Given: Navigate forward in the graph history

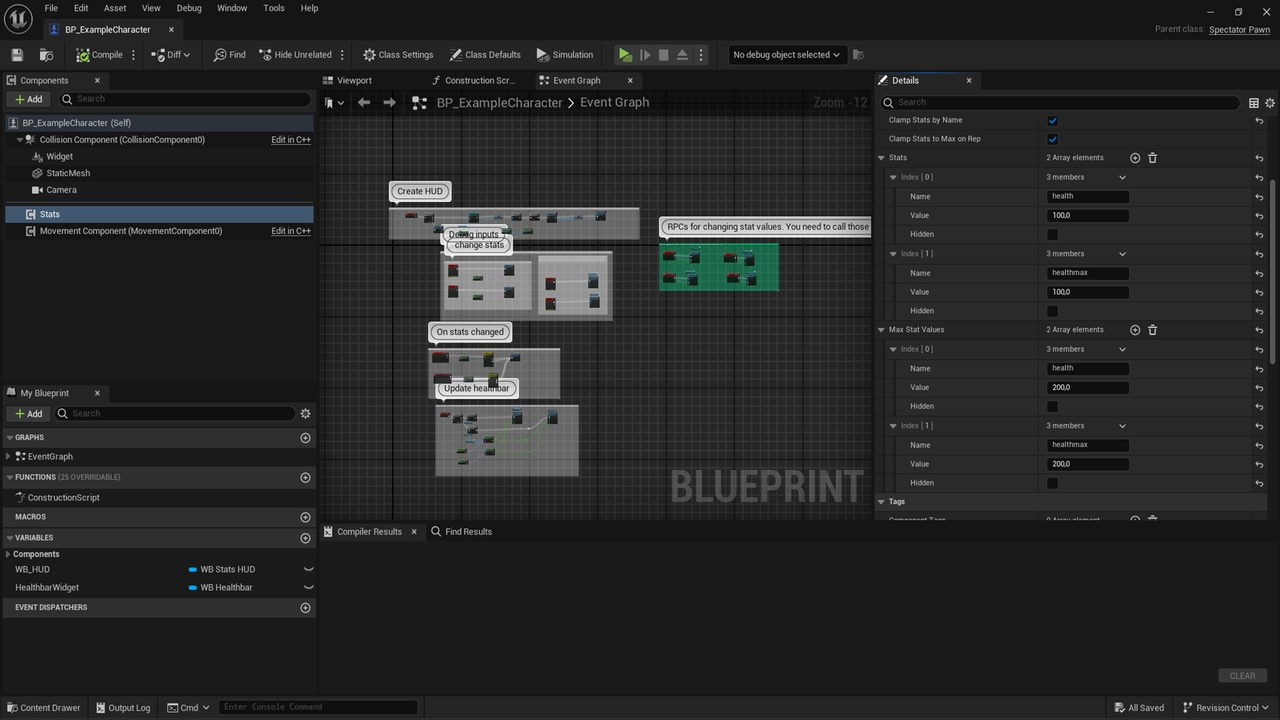Looking at the screenshot, I should pos(390,103).
